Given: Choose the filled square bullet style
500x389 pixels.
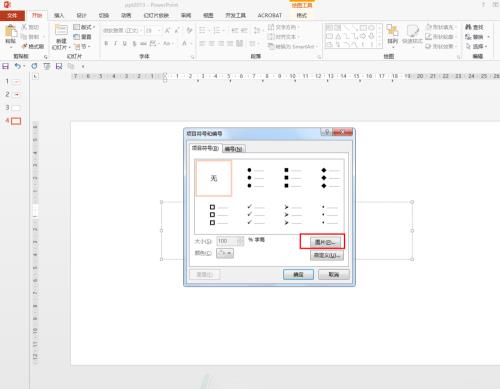Looking at the screenshot, I should [293, 178].
